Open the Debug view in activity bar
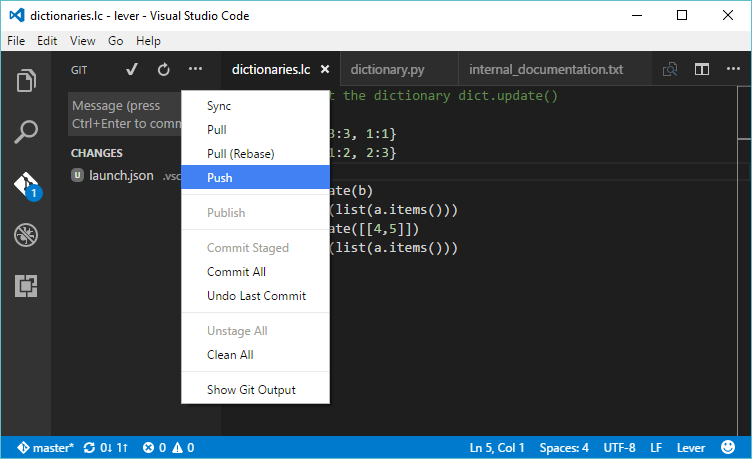Image resolution: width=752 pixels, height=459 pixels. (x=26, y=236)
